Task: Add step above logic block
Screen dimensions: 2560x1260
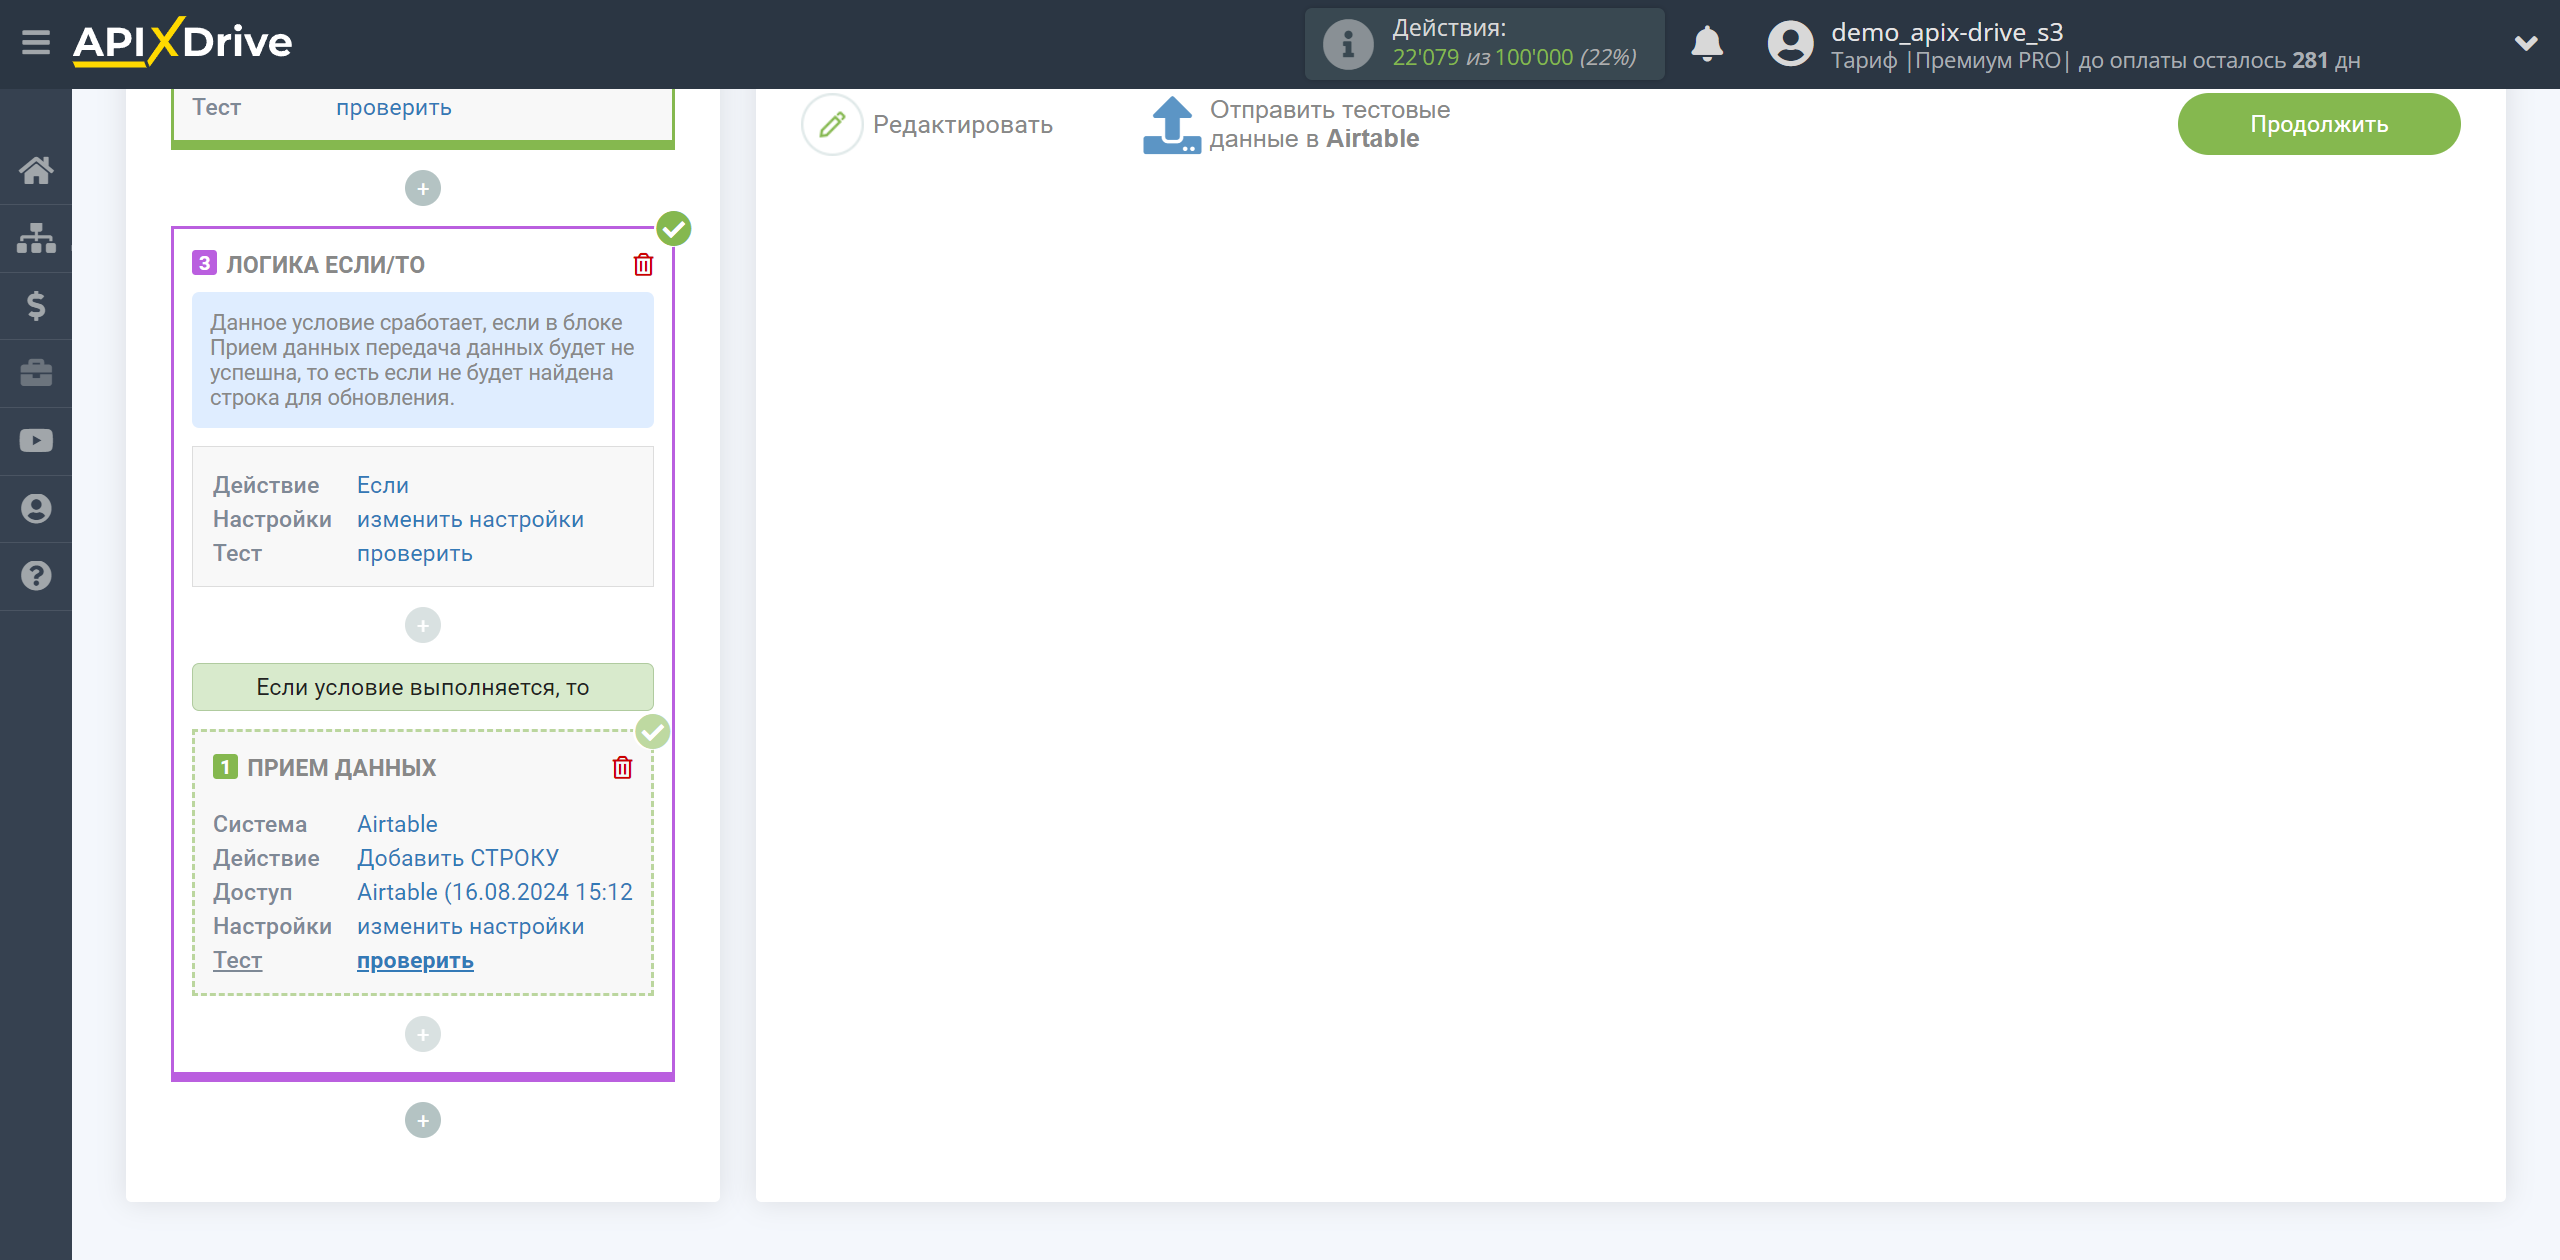Action: [x=422, y=188]
